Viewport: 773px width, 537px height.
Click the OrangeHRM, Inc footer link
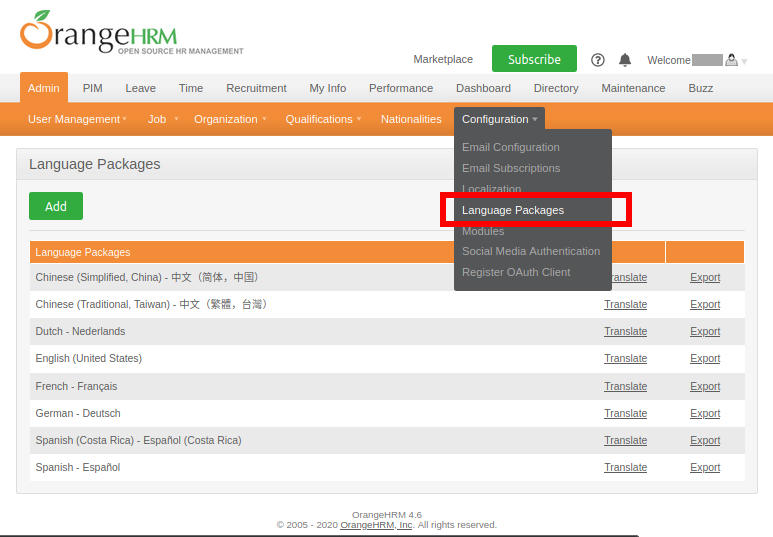pyautogui.click(x=376, y=525)
